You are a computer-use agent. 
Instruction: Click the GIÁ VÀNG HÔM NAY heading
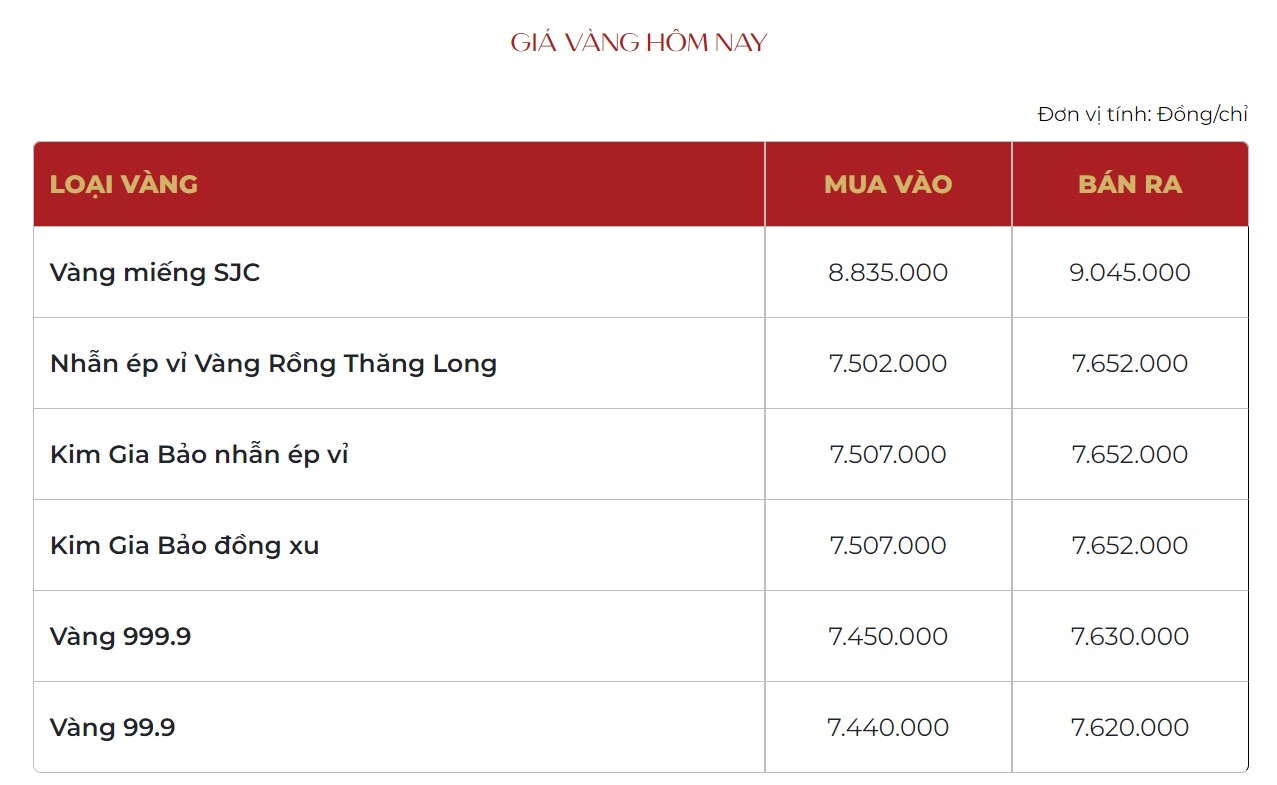tap(639, 42)
